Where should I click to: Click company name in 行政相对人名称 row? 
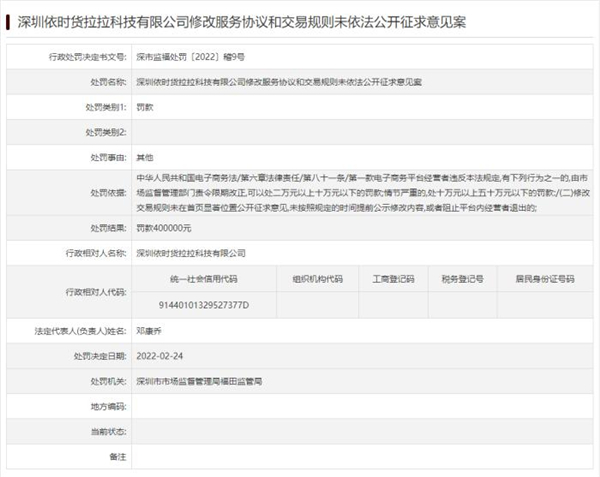click(x=190, y=253)
